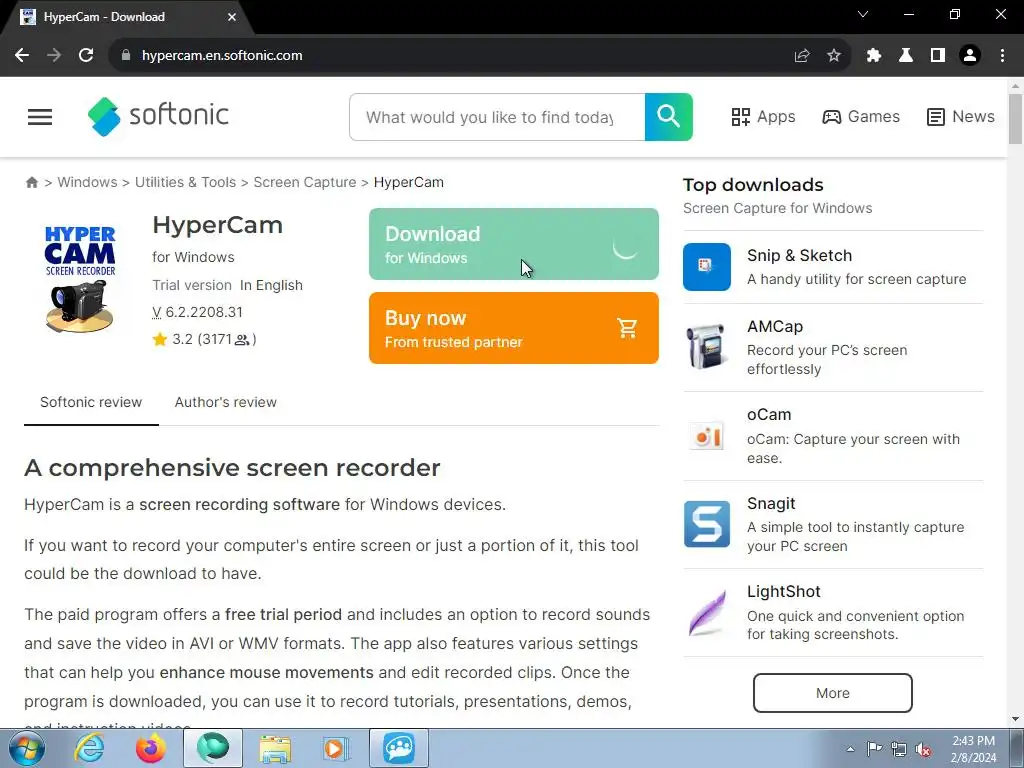
Task: Open the profile avatar icon
Action: [x=970, y=56]
